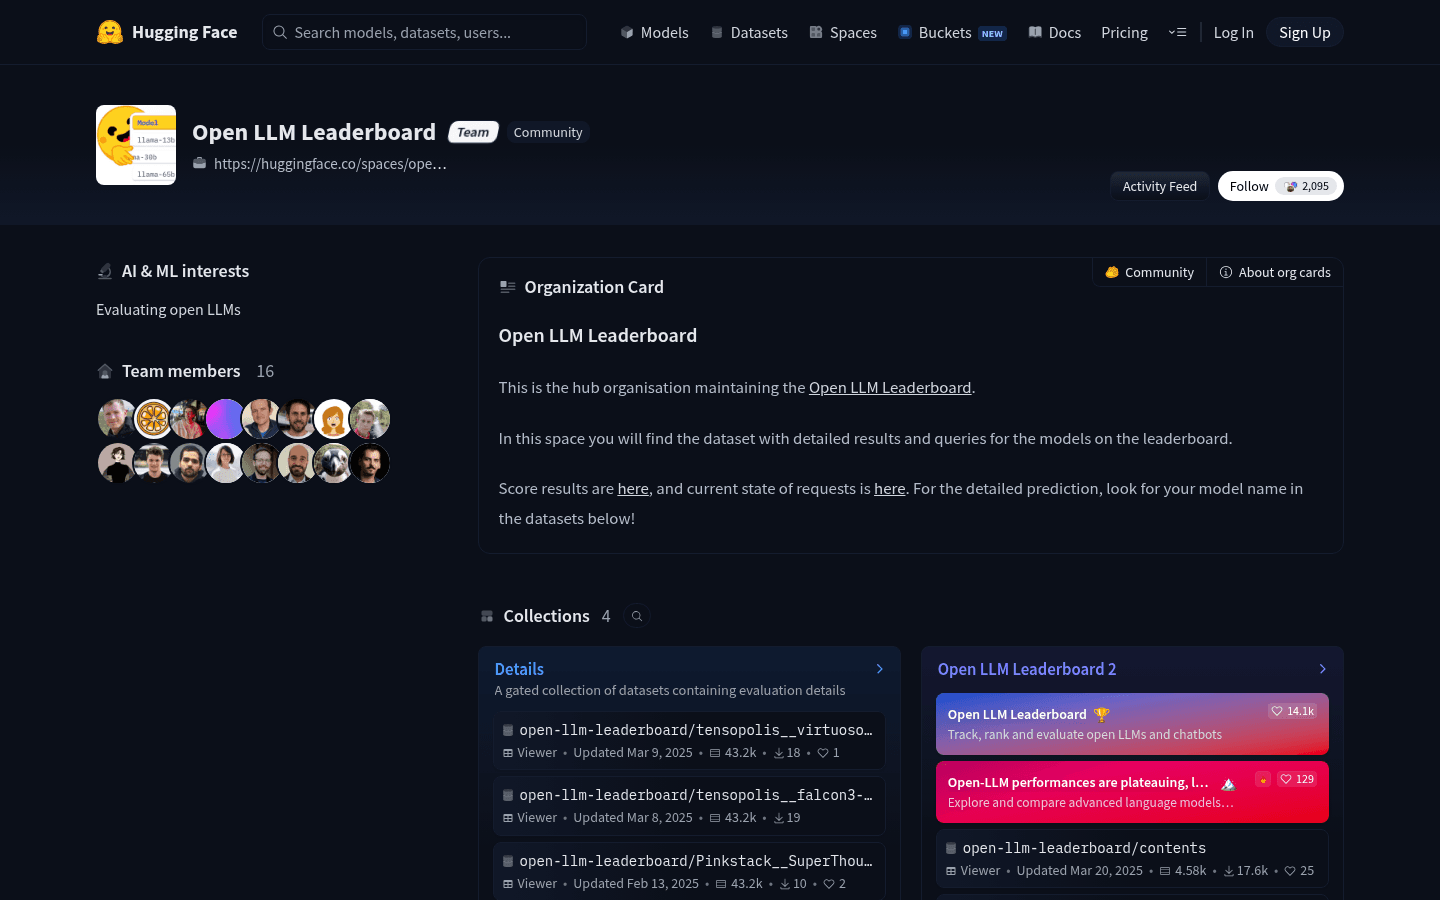Open the Pinkstack__SuperThou dataset entry
This screenshot has width=1440, height=900.
coord(689,871)
